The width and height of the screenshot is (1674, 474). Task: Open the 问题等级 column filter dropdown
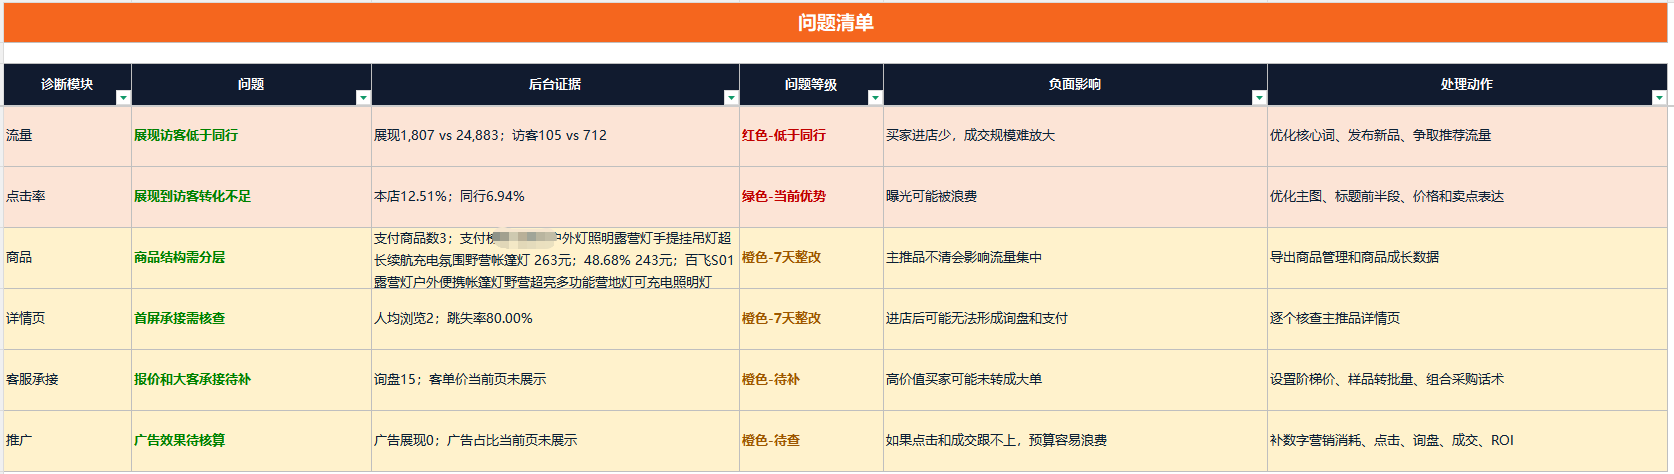coord(875,98)
